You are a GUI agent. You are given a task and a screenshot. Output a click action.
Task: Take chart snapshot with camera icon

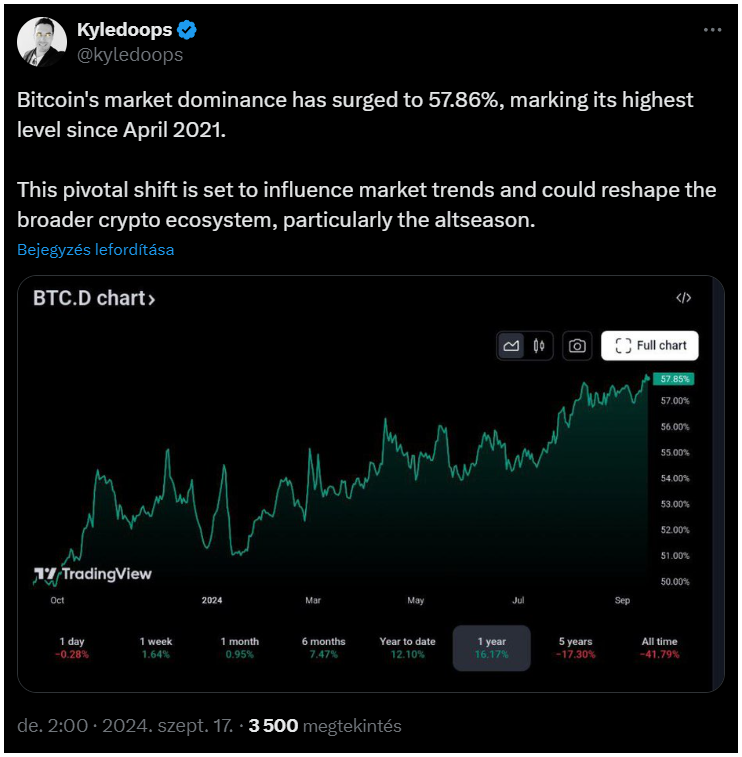(577, 346)
